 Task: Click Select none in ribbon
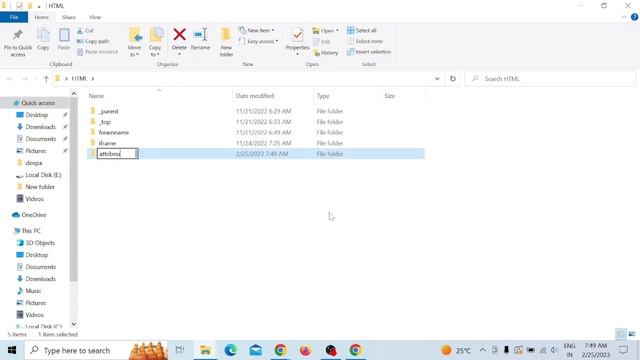(x=365, y=41)
